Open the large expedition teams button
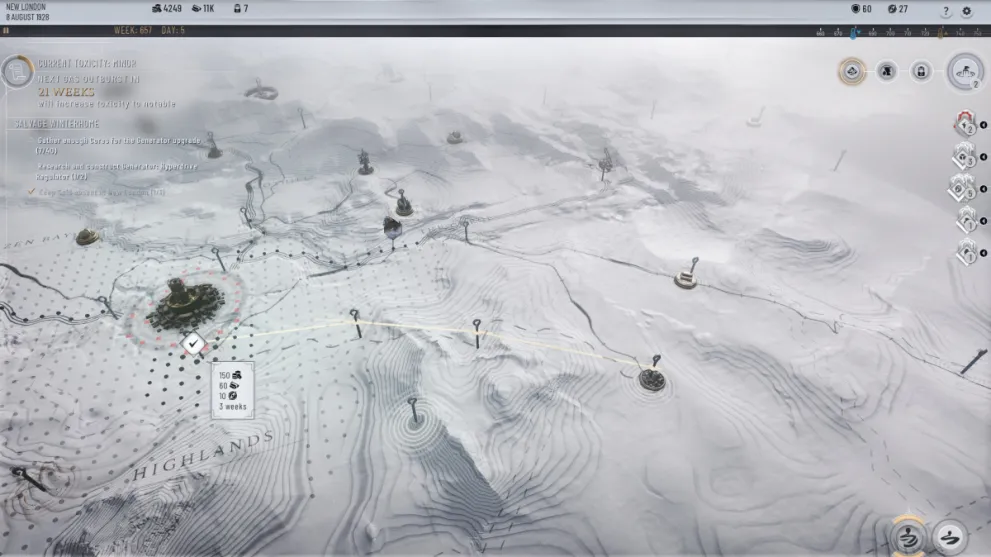 [x=965, y=71]
